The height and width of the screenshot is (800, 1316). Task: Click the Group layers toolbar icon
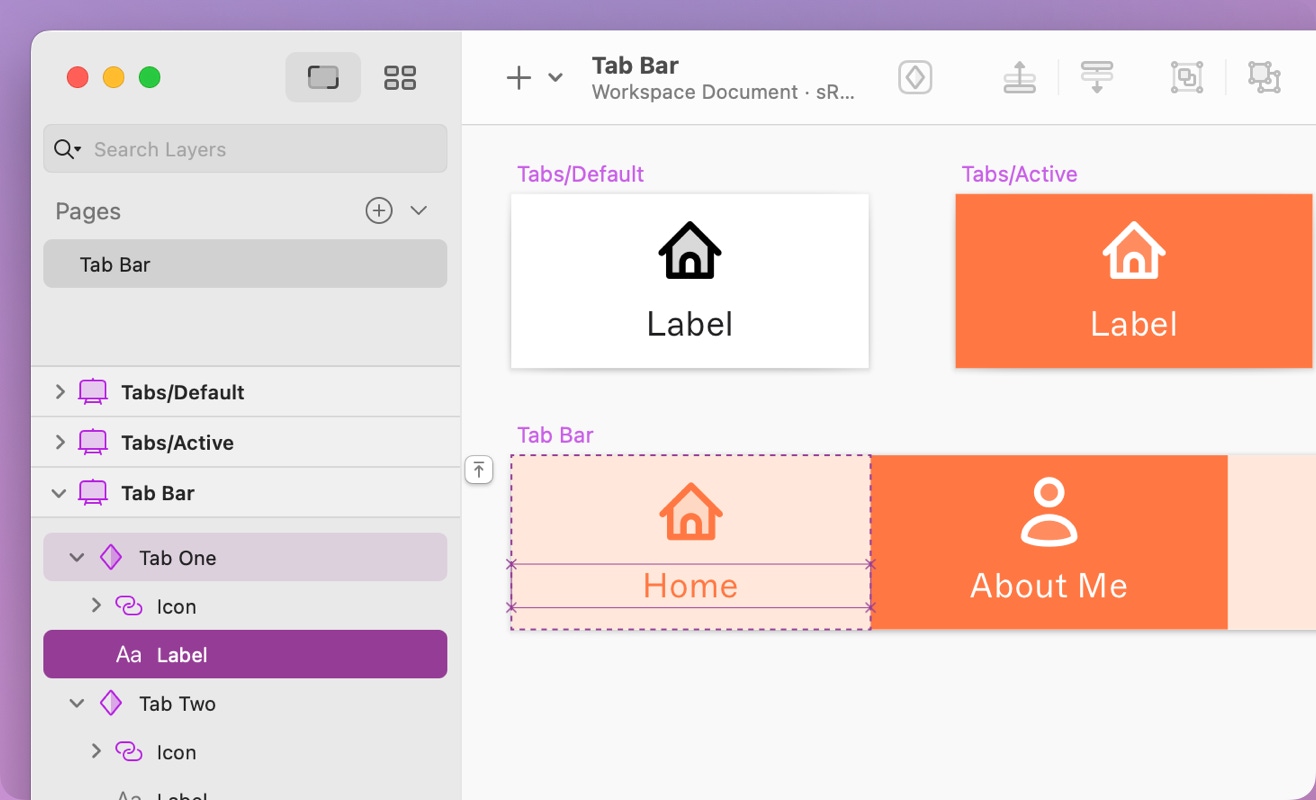pyautogui.click(x=1187, y=78)
